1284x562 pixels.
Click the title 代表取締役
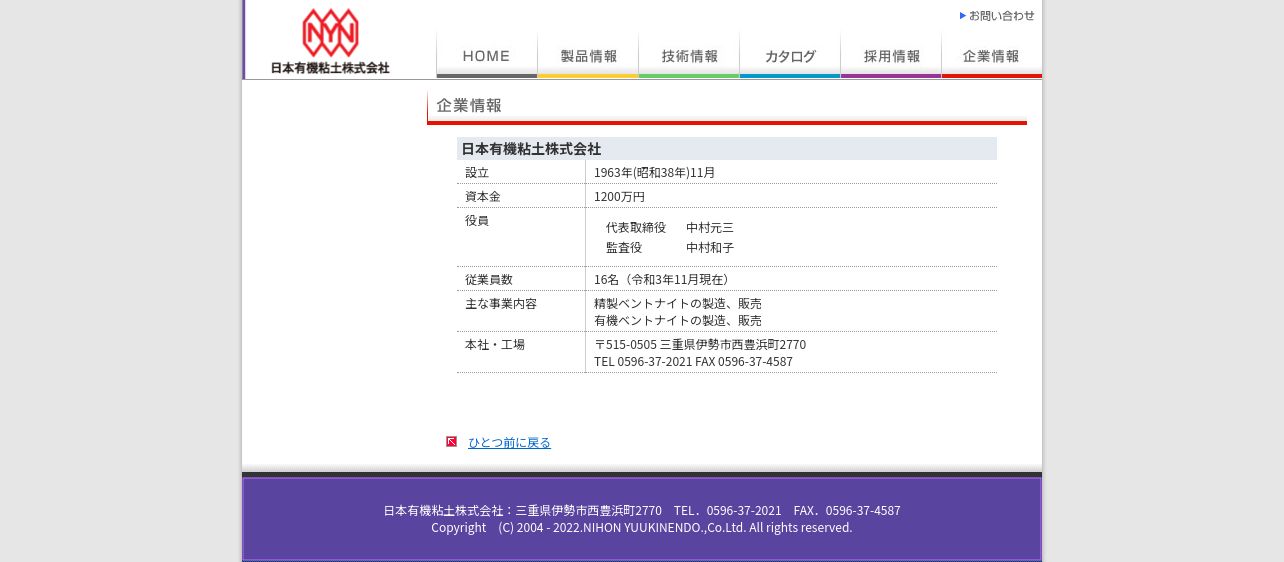click(636, 227)
